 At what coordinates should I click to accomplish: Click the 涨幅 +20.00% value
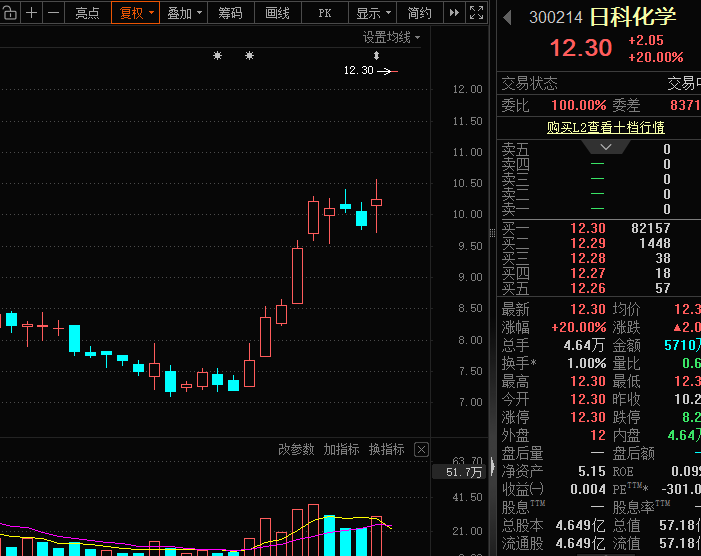pyautogui.click(x=579, y=327)
